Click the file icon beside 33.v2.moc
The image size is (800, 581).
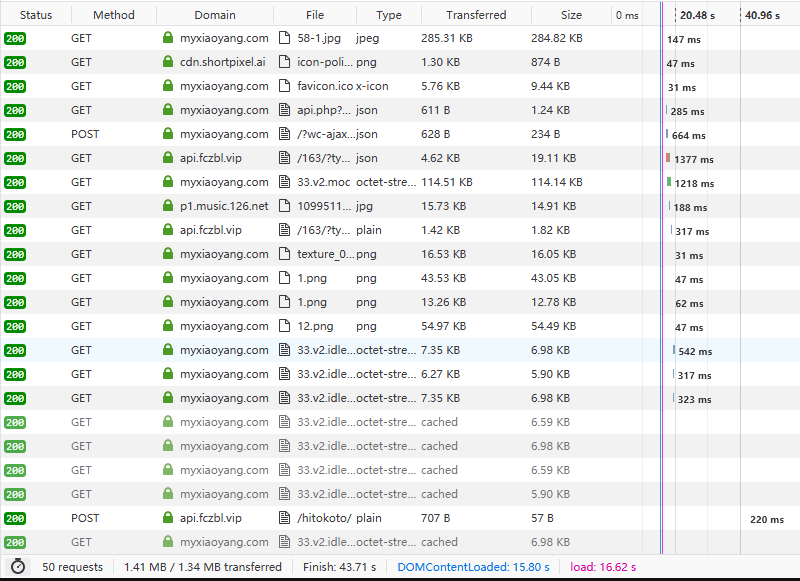284,182
